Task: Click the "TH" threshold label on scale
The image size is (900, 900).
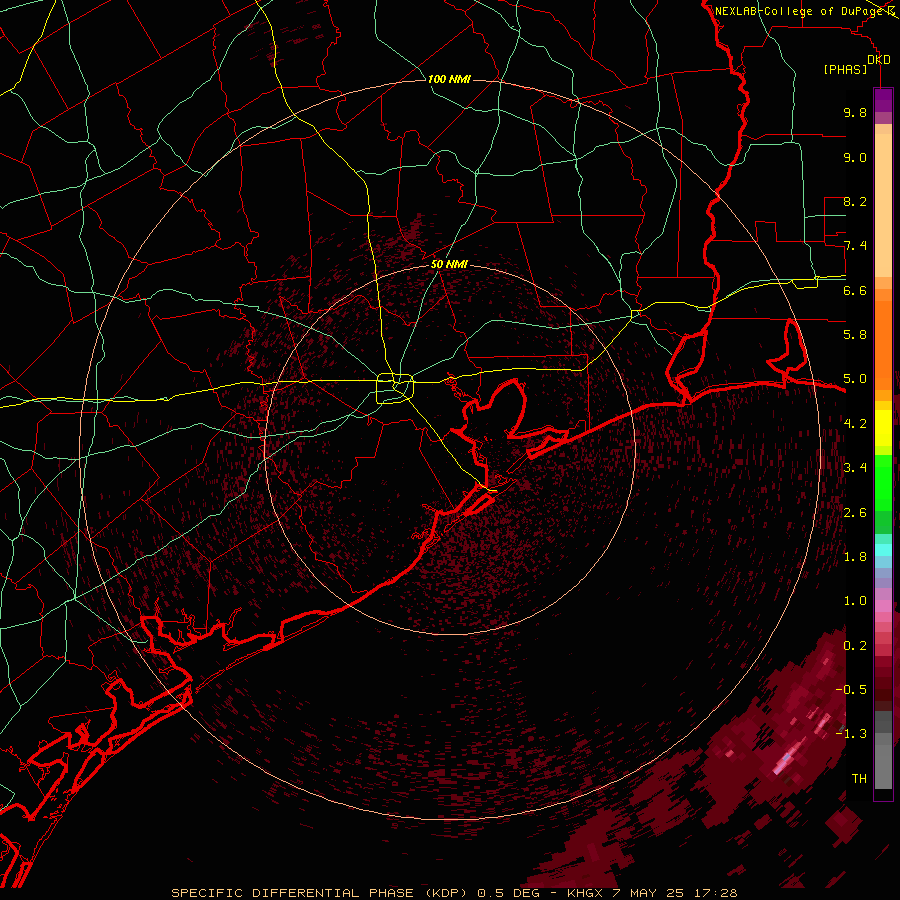Action: (859, 779)
